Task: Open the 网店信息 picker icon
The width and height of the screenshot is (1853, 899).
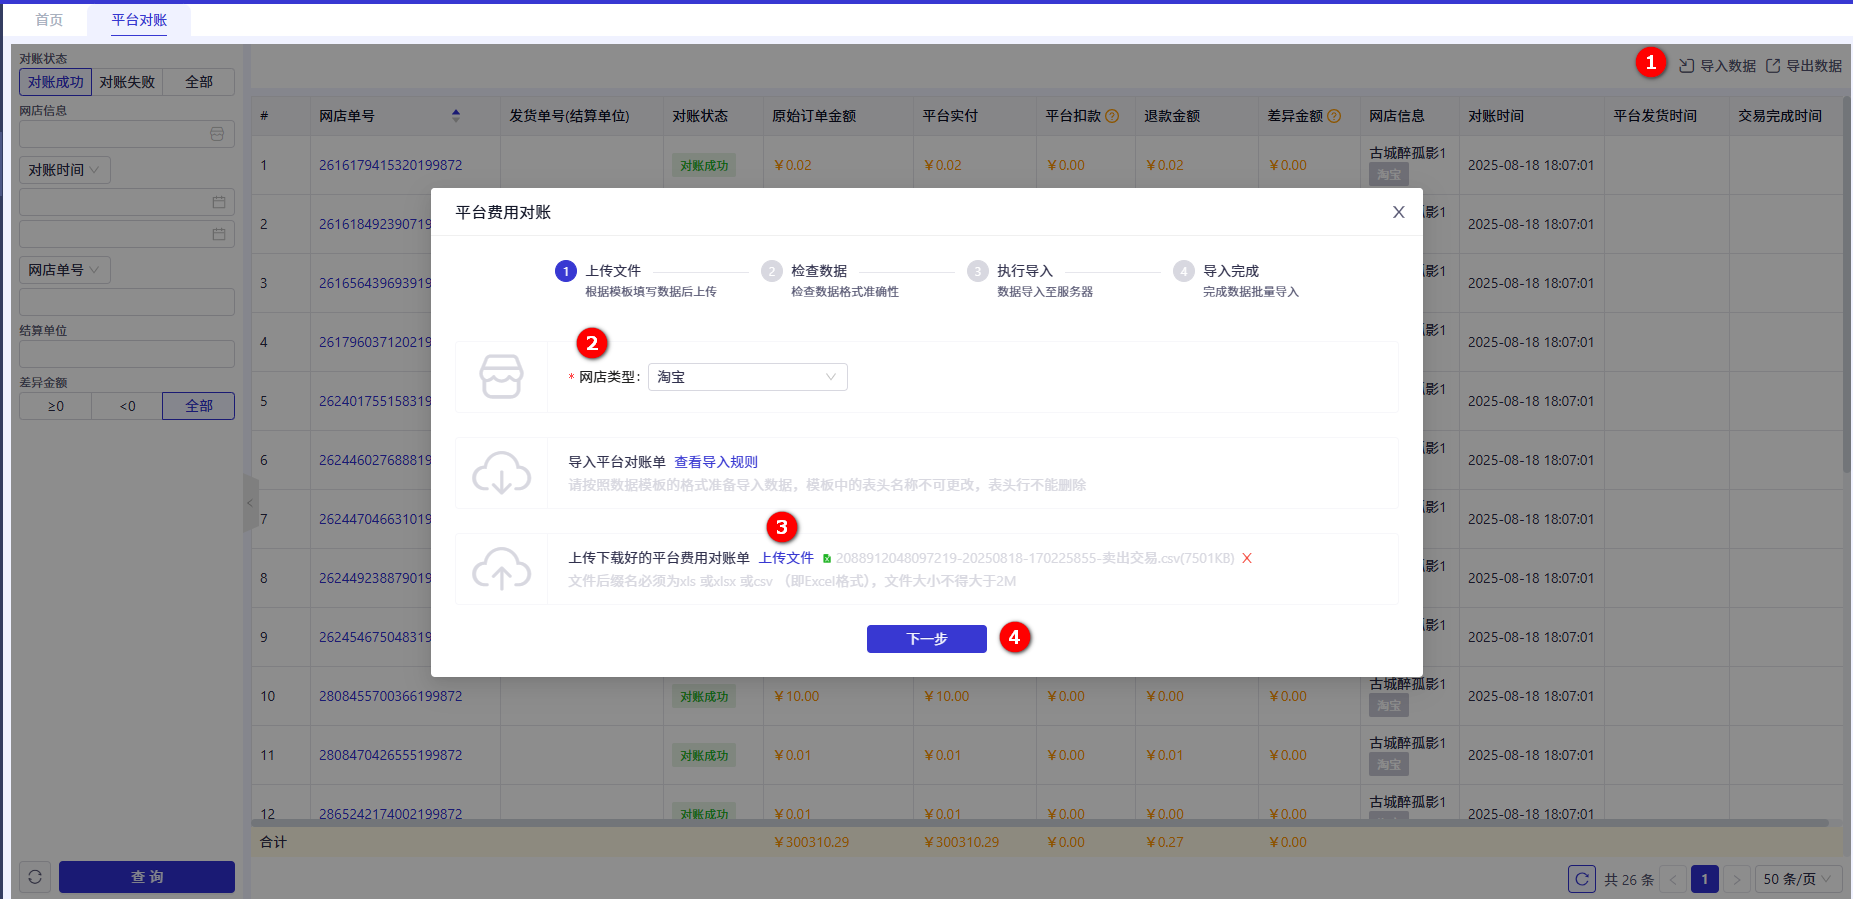Action: coord(217,134)
